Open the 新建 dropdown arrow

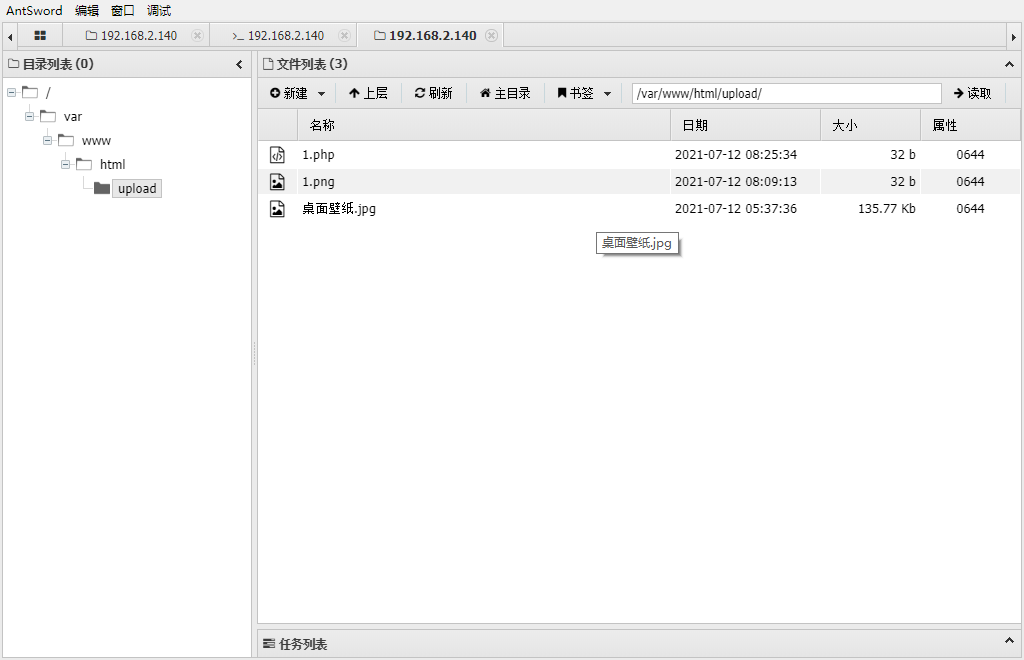[x=321, y=94]
